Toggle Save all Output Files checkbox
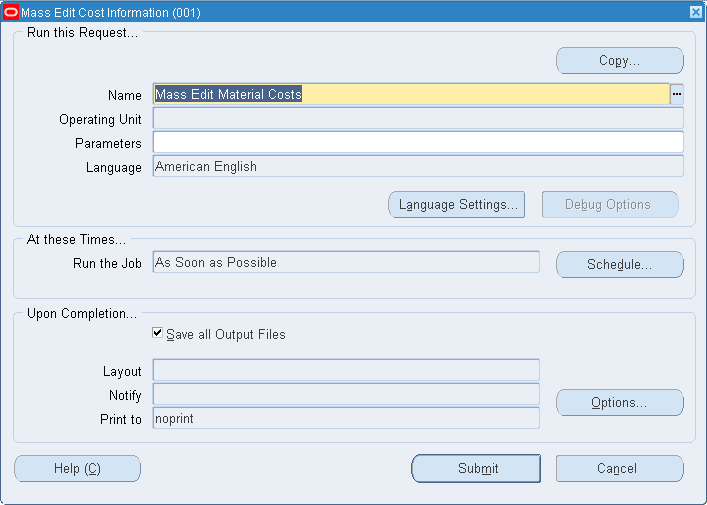707x505 pixels. tap(157, 333)
